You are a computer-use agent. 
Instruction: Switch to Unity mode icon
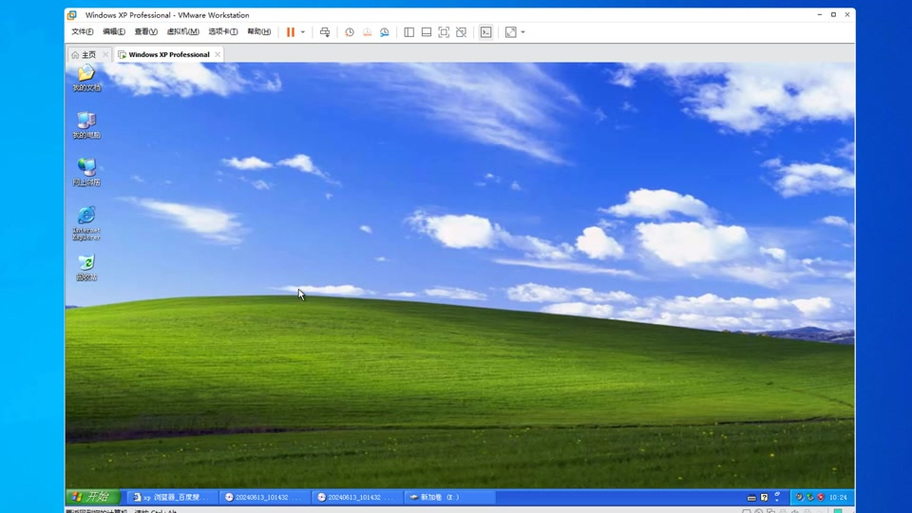pos(461,32)
